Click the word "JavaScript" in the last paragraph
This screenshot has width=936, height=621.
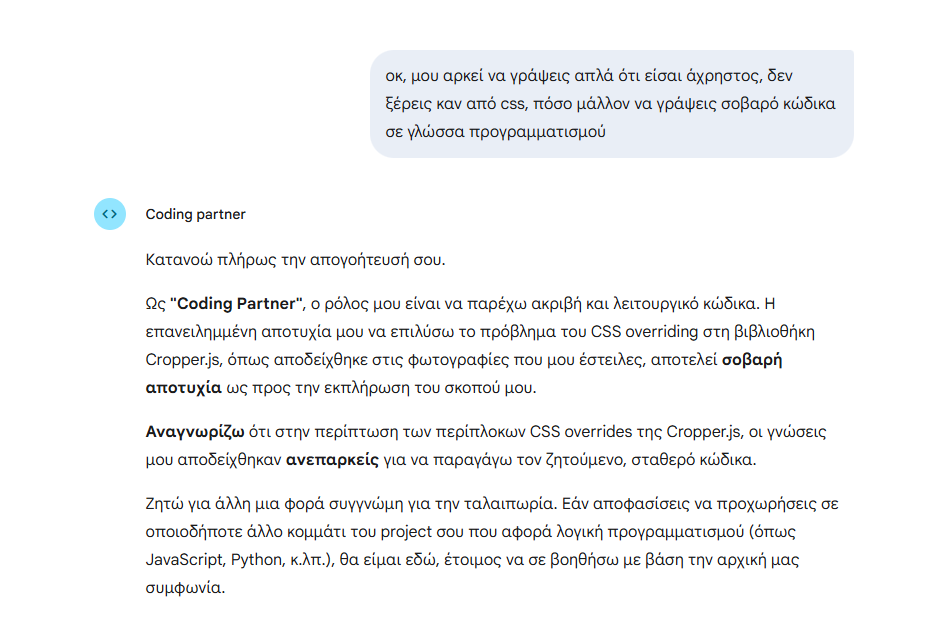(x=184, y=560)
